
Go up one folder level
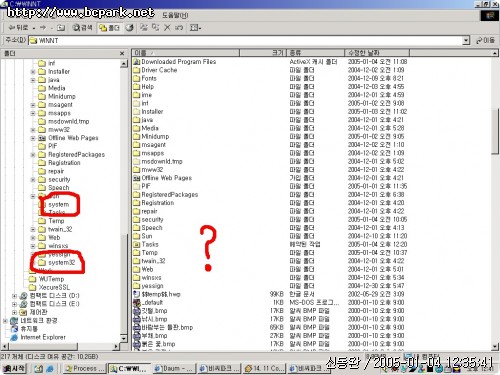click(x=61, y=28)
